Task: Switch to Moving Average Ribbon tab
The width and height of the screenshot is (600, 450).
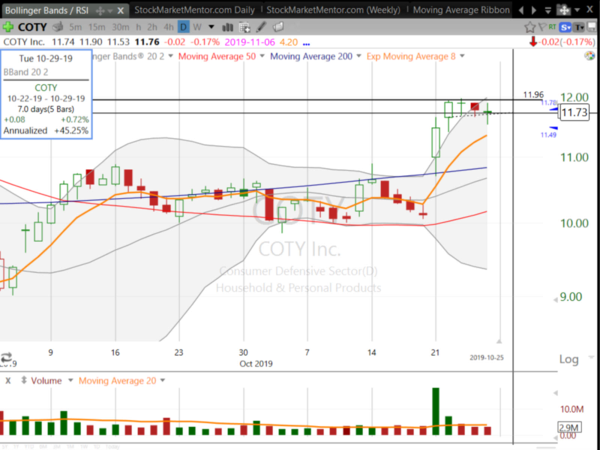Action: tap(461, 10)
